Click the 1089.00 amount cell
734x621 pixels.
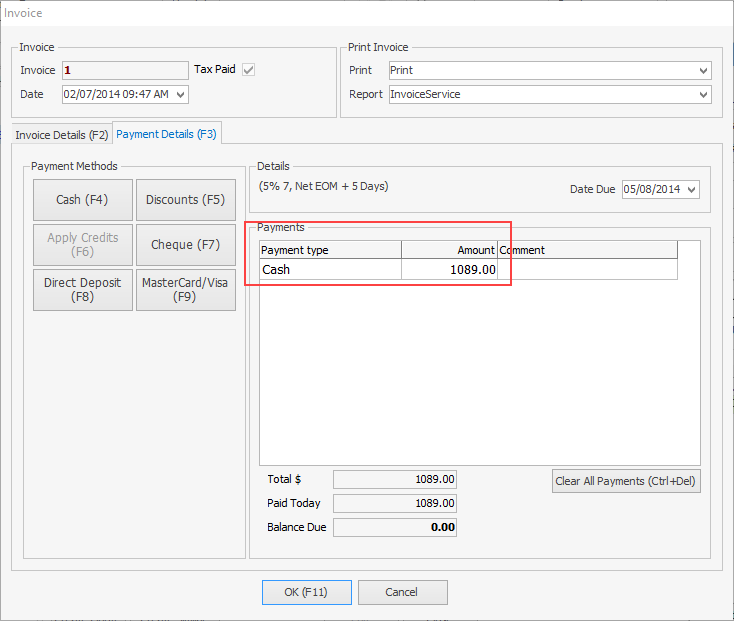(449, 270)
